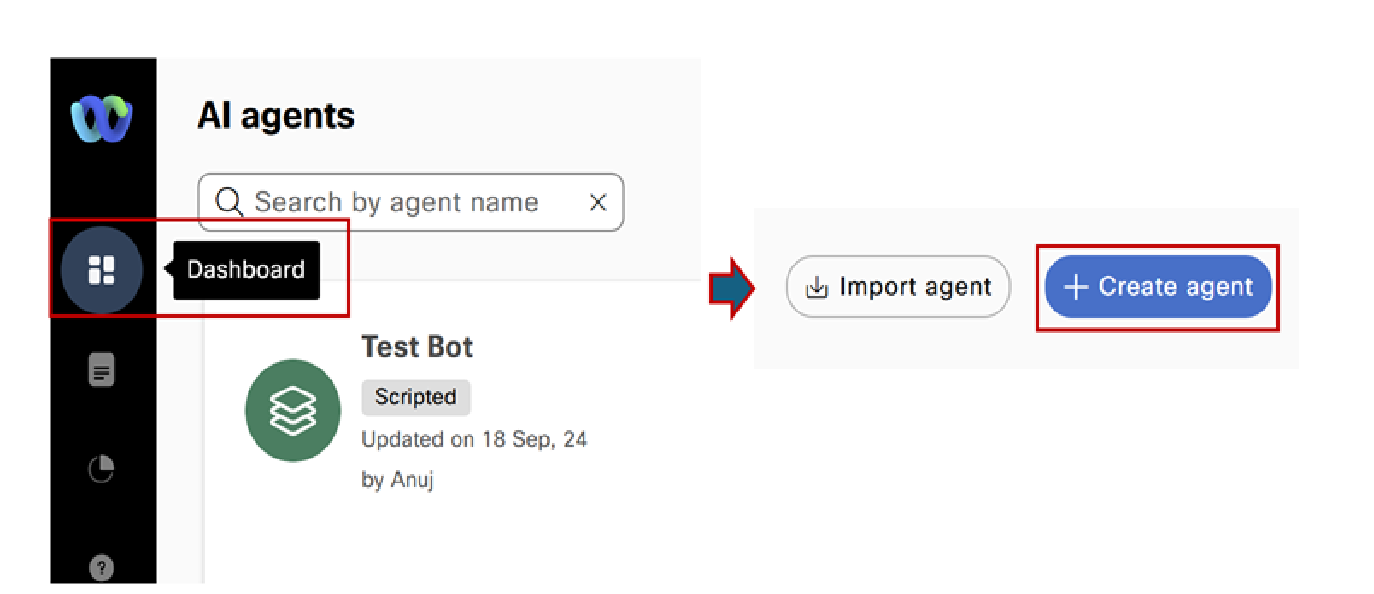Click the Test Bot green layers avatar
The height and width of the screenshot is (594, 1374).
coord(294,410)
